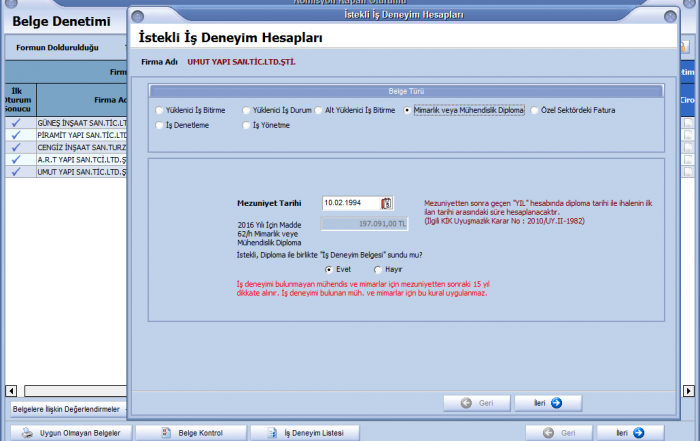Open the Mezuniyet Tarihi calendar picker
This screenshot has height=441, width=700.
click(x=387, y=203)
